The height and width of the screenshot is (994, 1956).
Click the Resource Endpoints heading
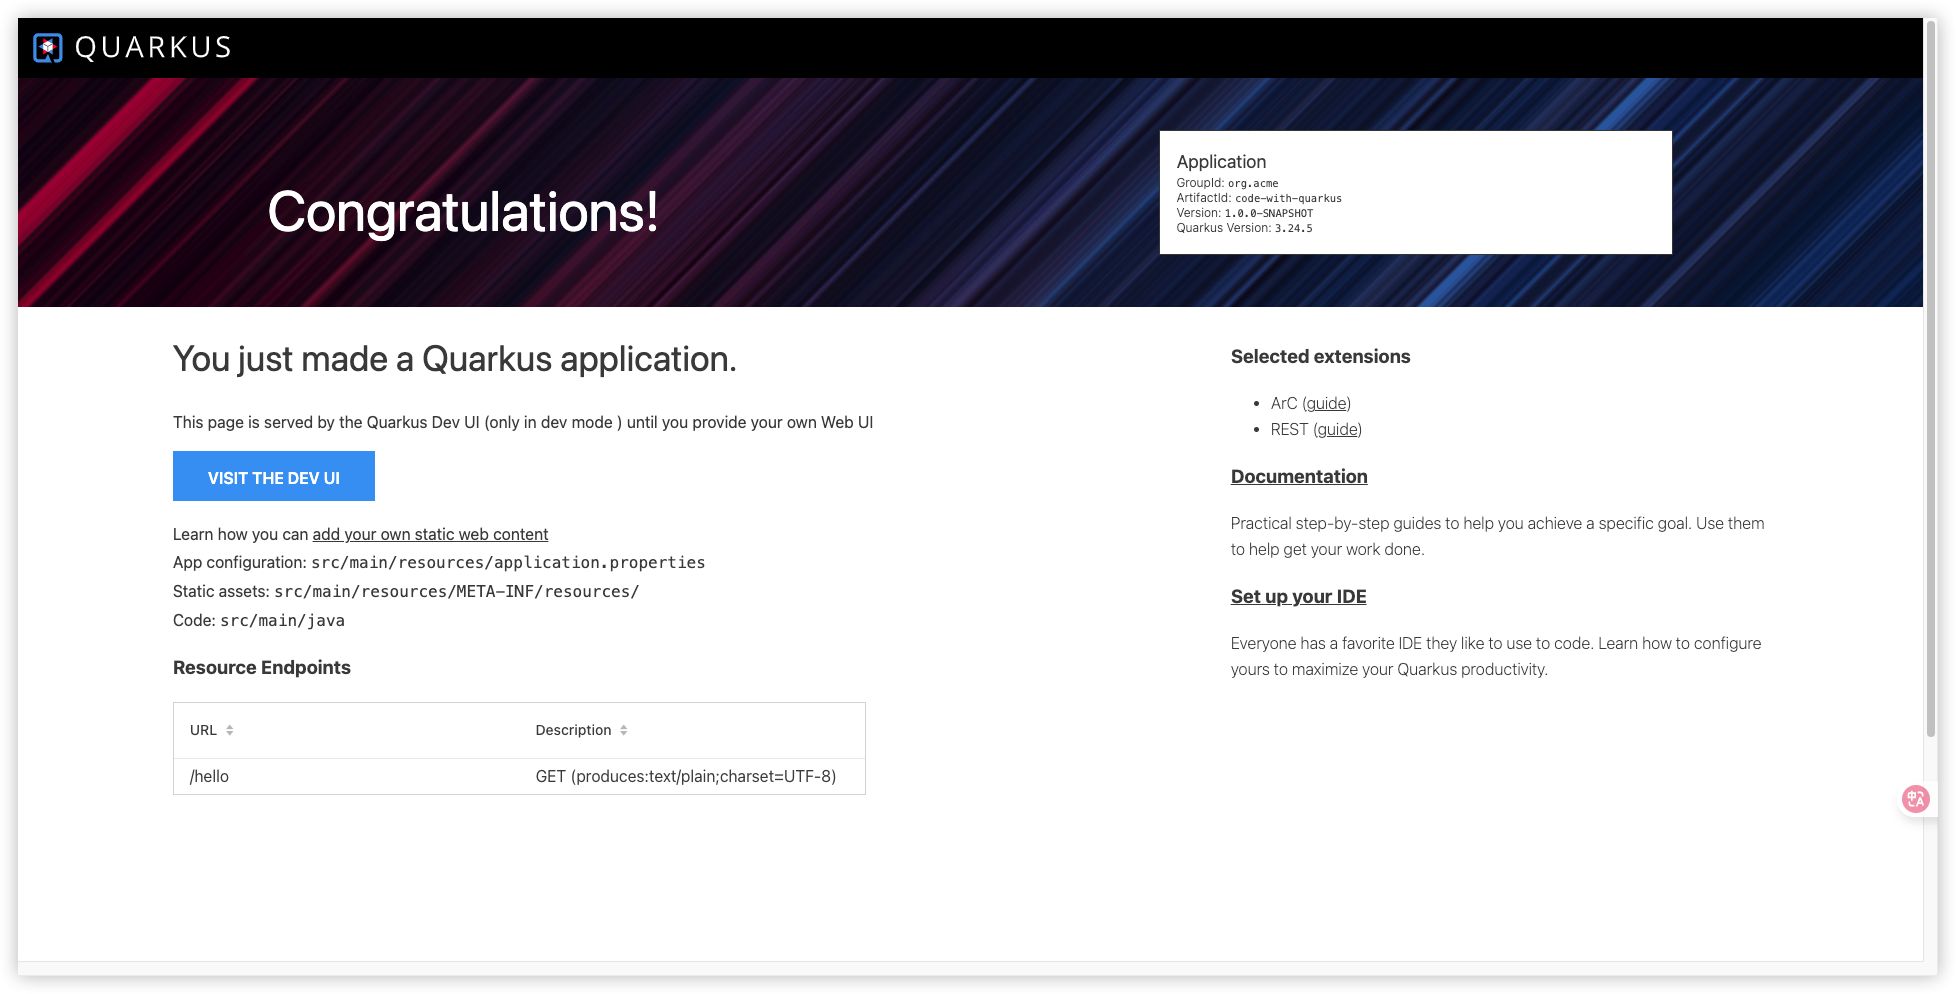(x=262, y=667)
